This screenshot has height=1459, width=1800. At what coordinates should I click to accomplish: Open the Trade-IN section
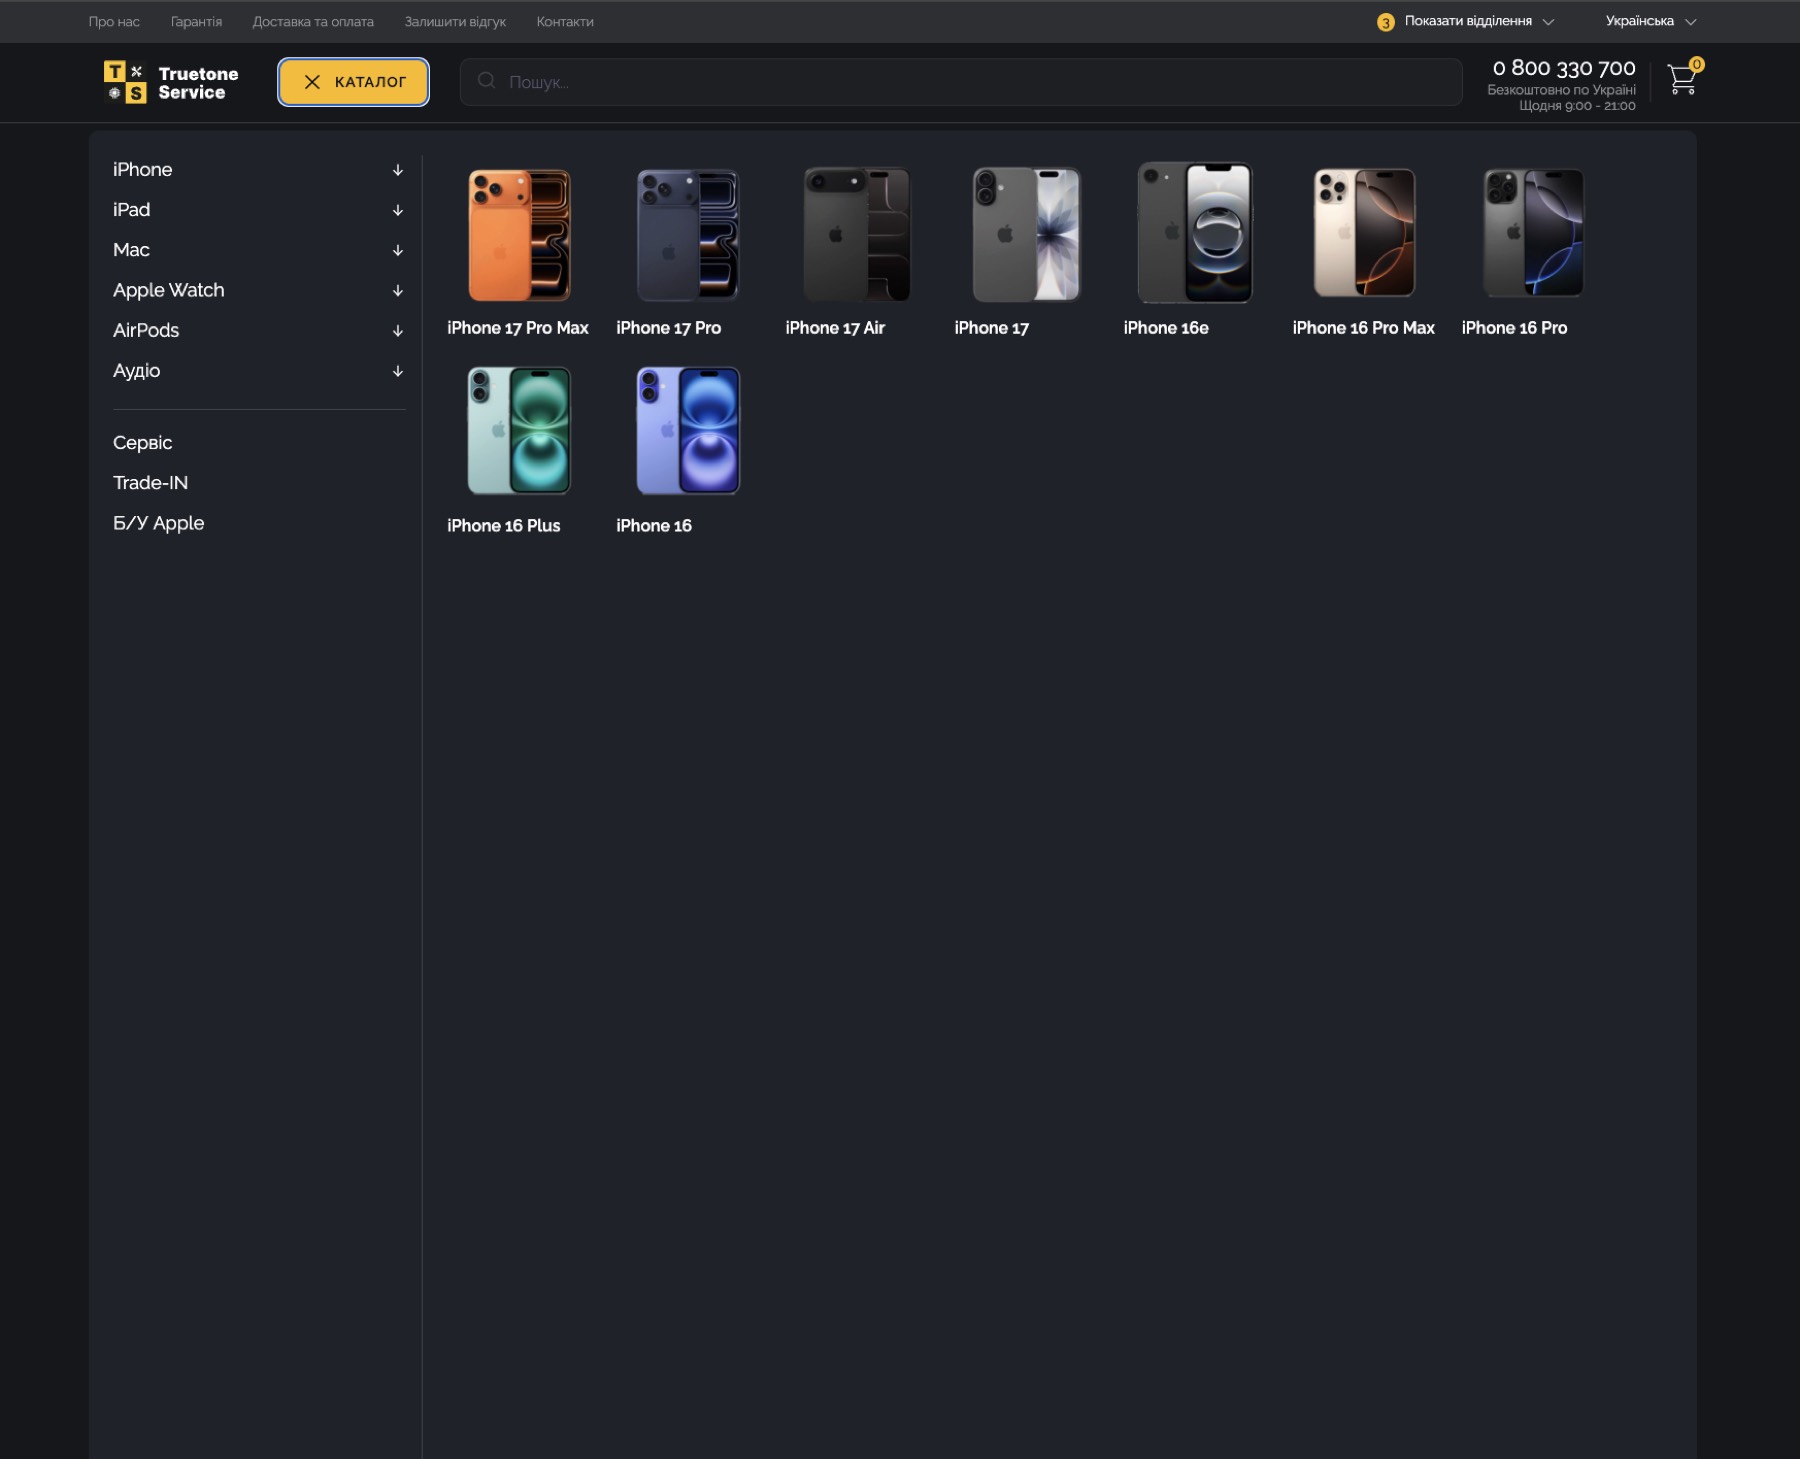151,483
